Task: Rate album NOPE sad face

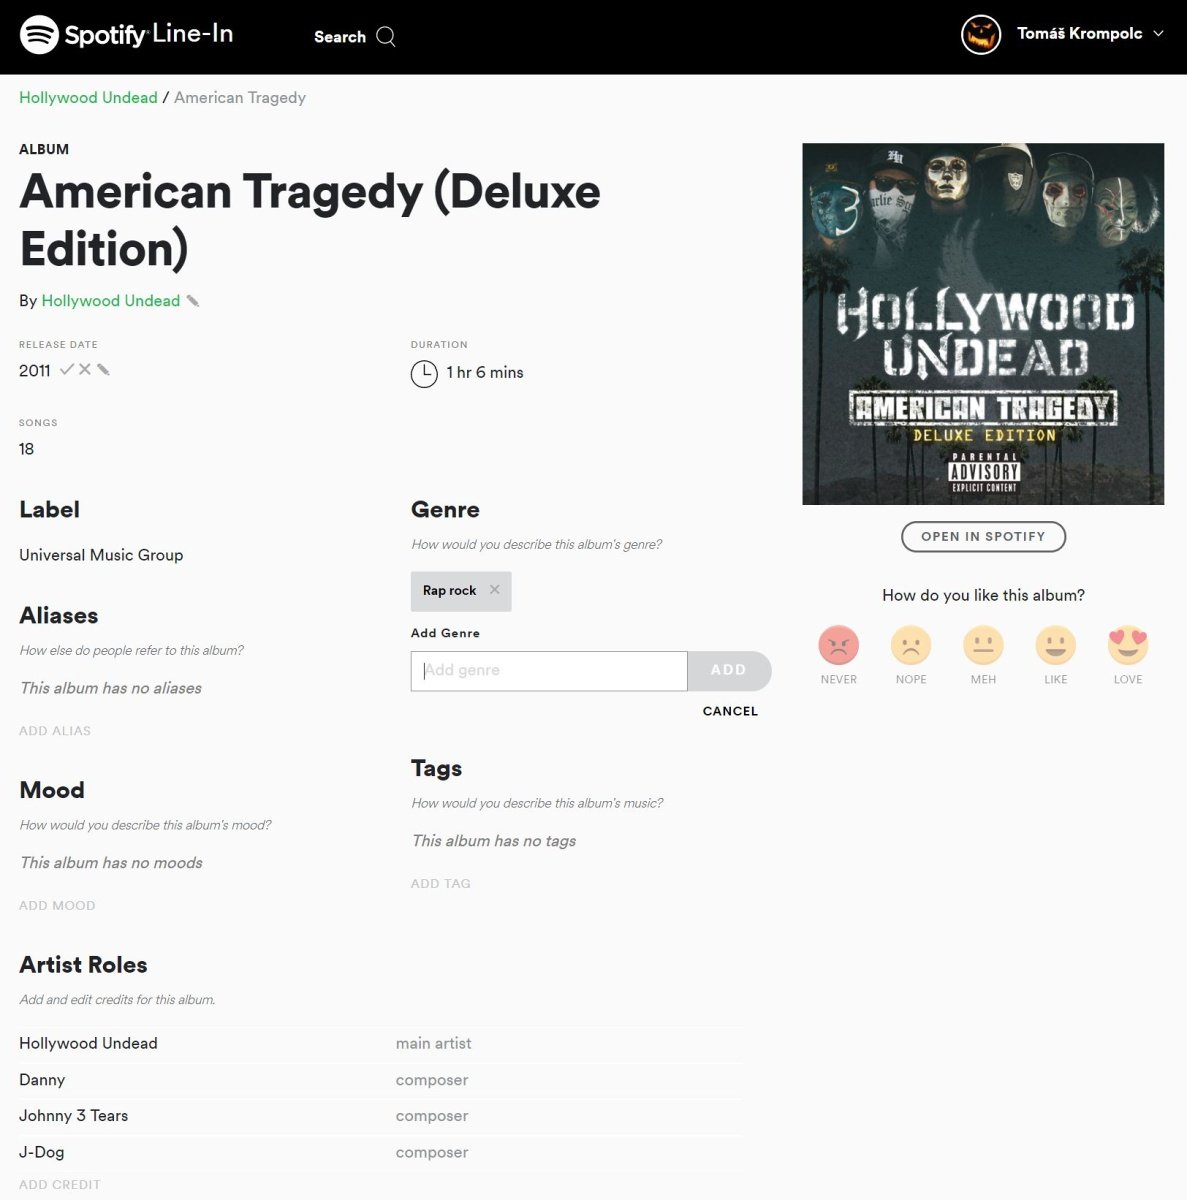Action: click(911, 646)
